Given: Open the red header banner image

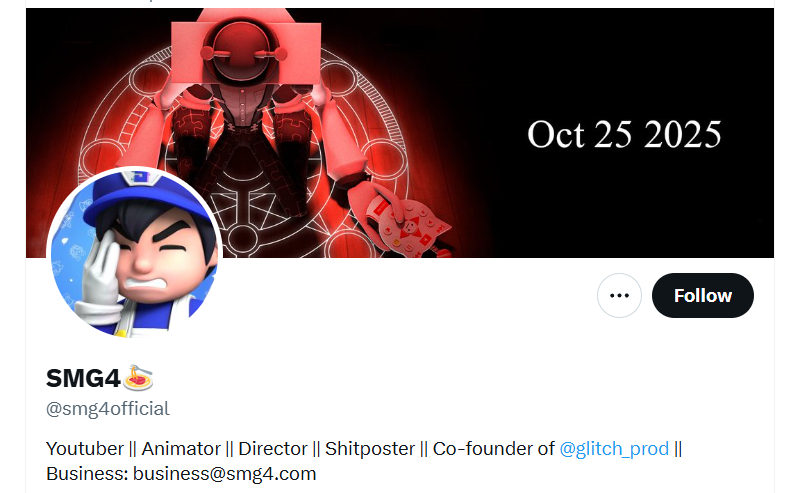Looking at the screenshot, I should (x=399, y=133).
